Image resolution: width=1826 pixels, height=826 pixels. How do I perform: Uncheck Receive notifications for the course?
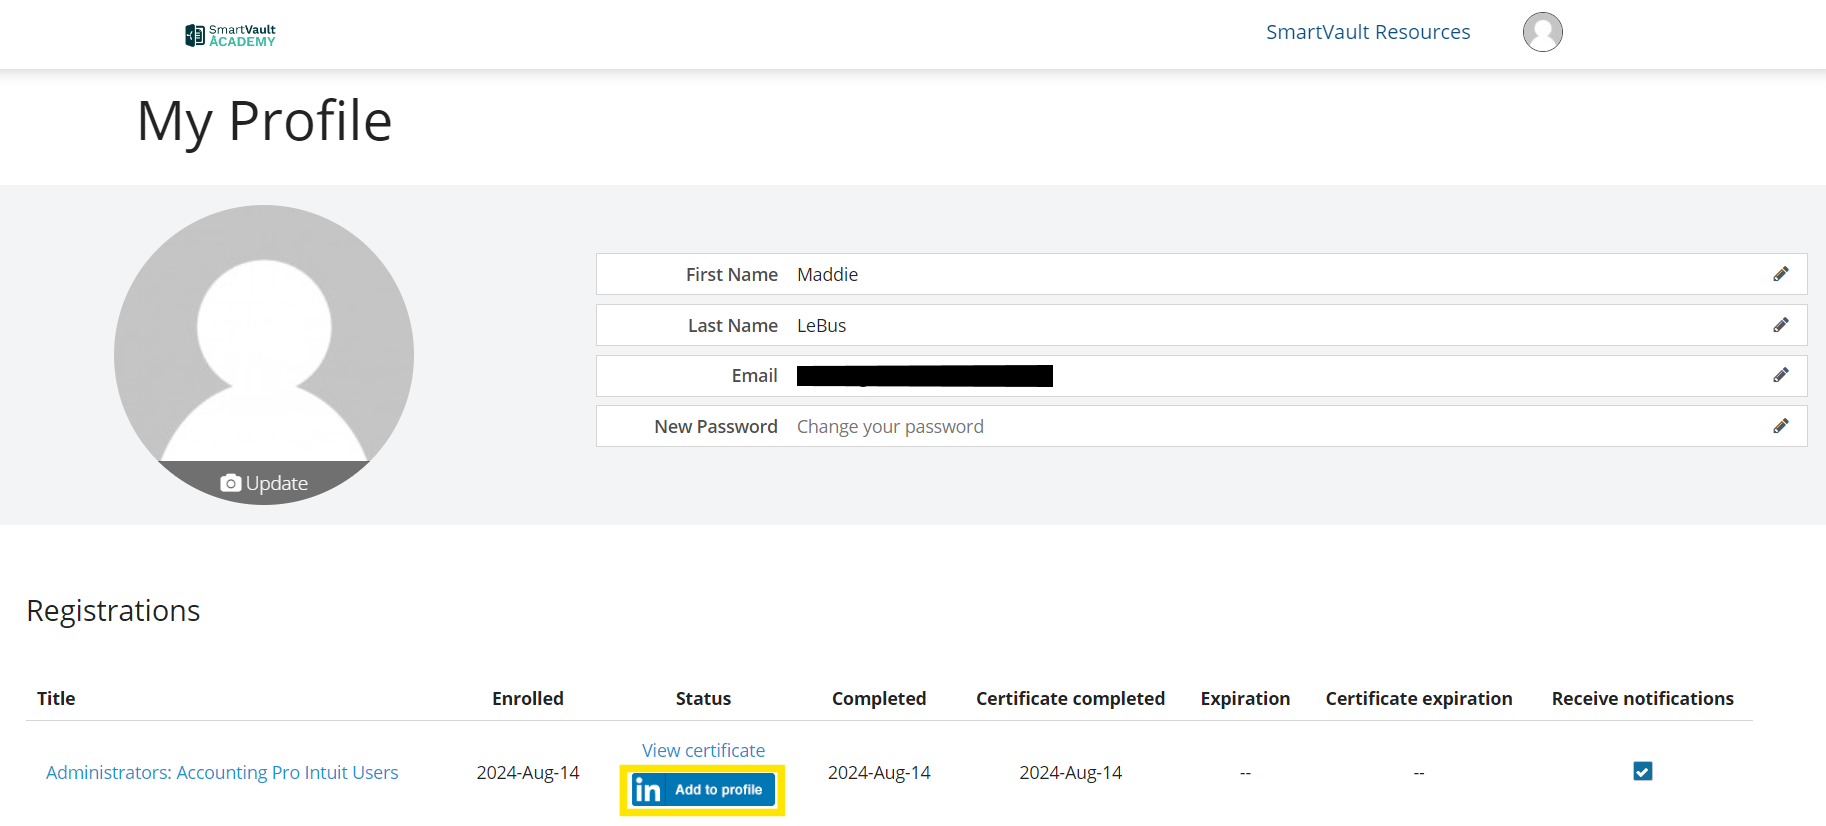pos(1642,771)
